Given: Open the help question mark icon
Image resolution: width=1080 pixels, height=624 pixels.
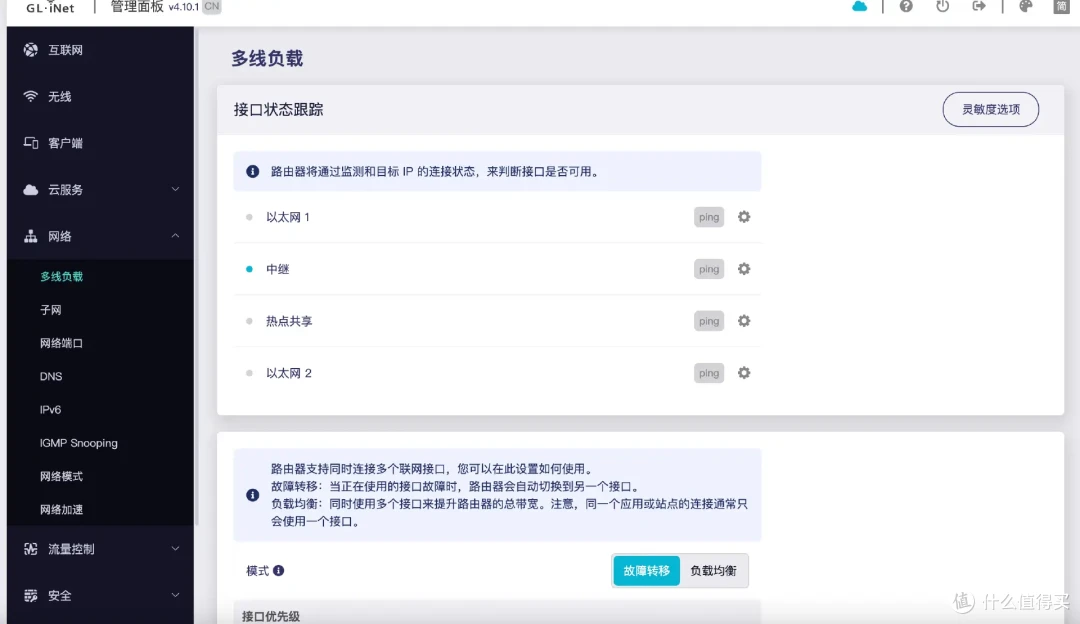Looking at the screenshot, I should (x=906, y=6).
